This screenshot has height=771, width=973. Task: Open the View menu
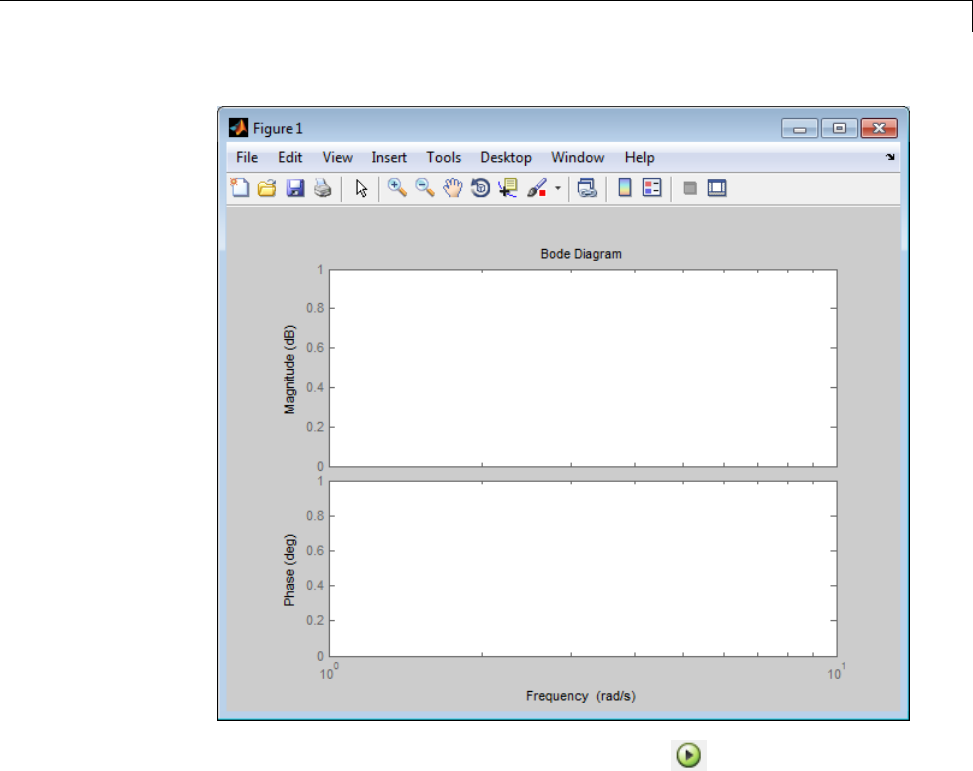pos(338,158)
